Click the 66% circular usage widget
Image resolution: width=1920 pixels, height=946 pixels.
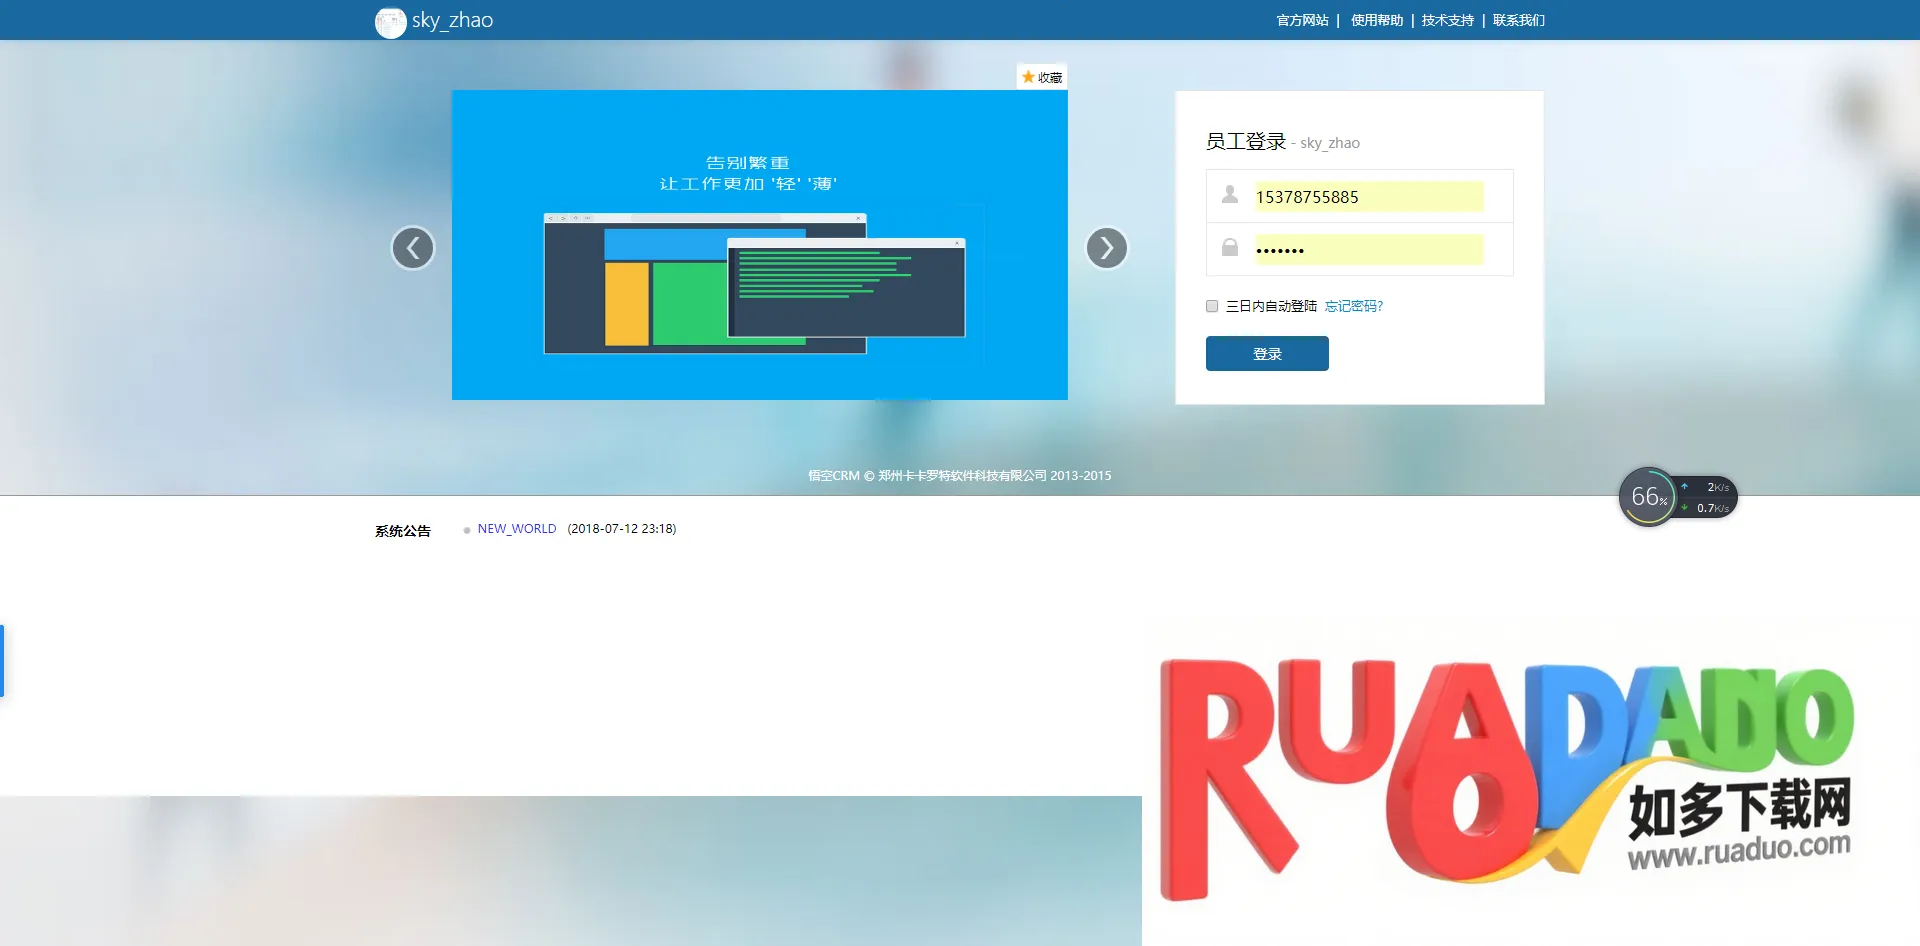click(x=1647, y=497)
